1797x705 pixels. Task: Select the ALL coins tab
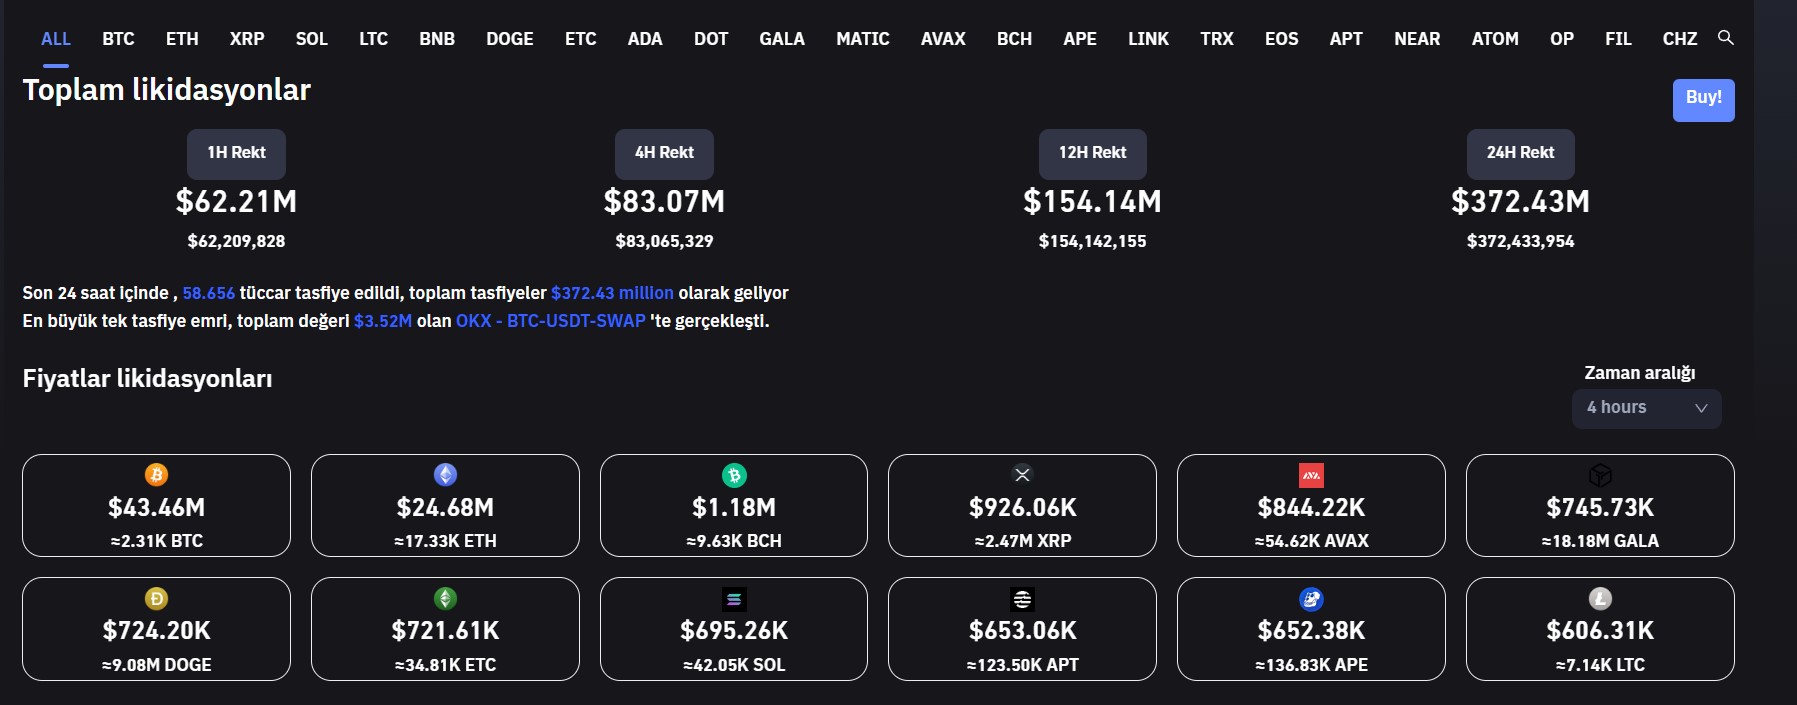[x=56, y=39]
